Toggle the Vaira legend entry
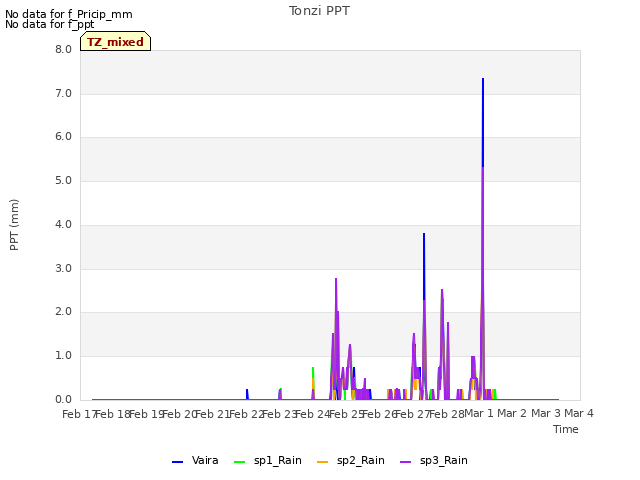The width and height of the screenshot is (640, 480). pyautogui.click(x=195, y=461)
